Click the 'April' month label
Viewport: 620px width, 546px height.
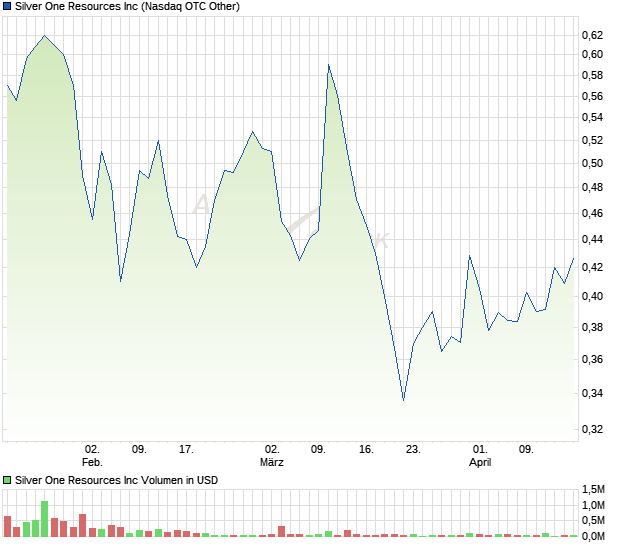click(480, 462)
